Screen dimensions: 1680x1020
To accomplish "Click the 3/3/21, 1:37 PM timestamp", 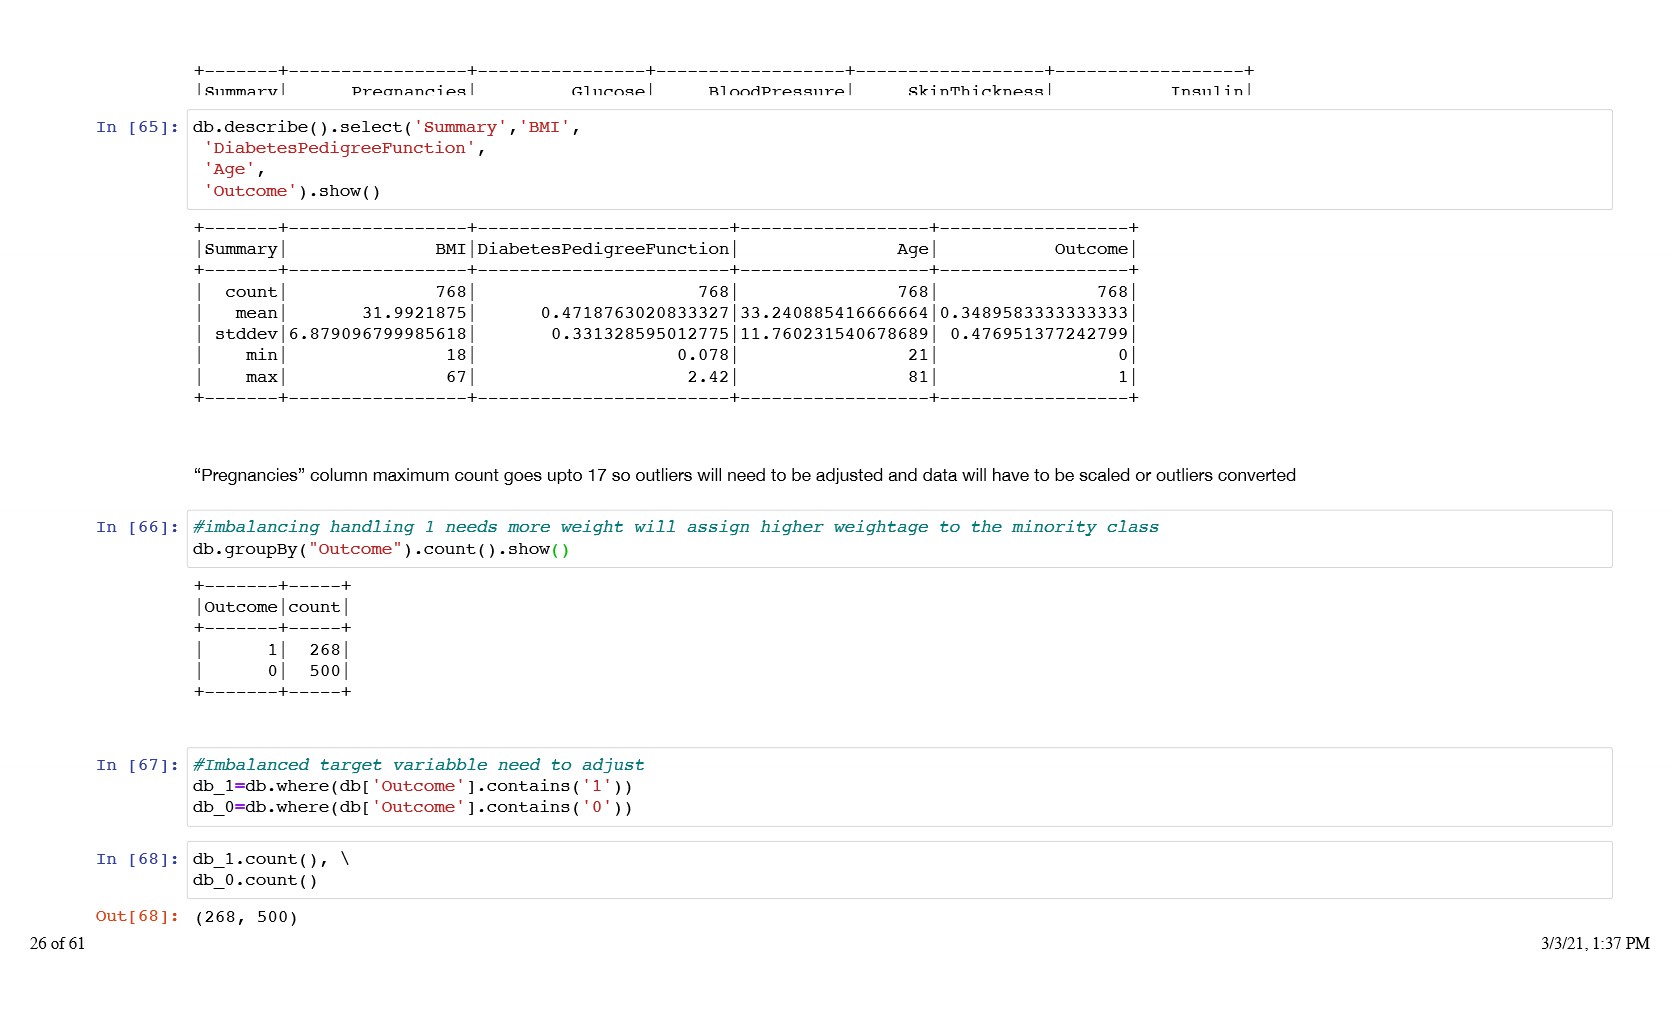I will [x=1594, y=943].
